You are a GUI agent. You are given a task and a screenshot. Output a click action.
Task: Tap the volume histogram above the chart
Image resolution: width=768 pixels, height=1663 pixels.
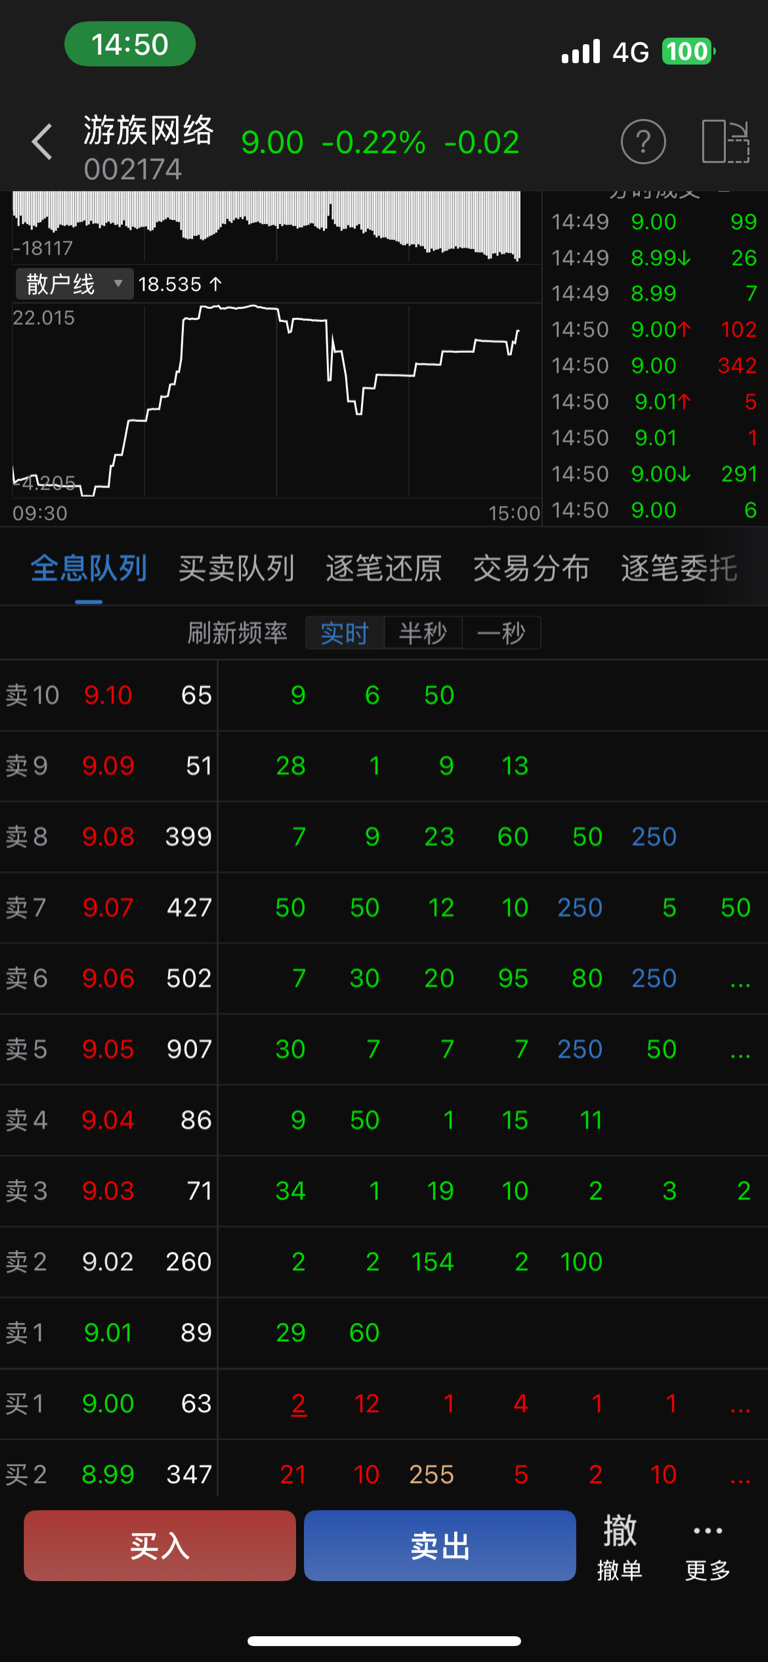click(x=267, y=226)
